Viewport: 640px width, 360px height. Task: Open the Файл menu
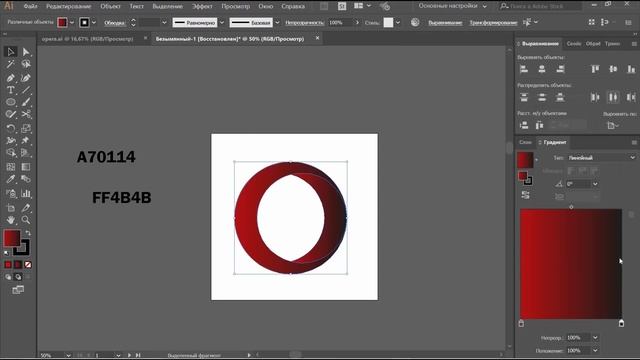click(30, 7)
